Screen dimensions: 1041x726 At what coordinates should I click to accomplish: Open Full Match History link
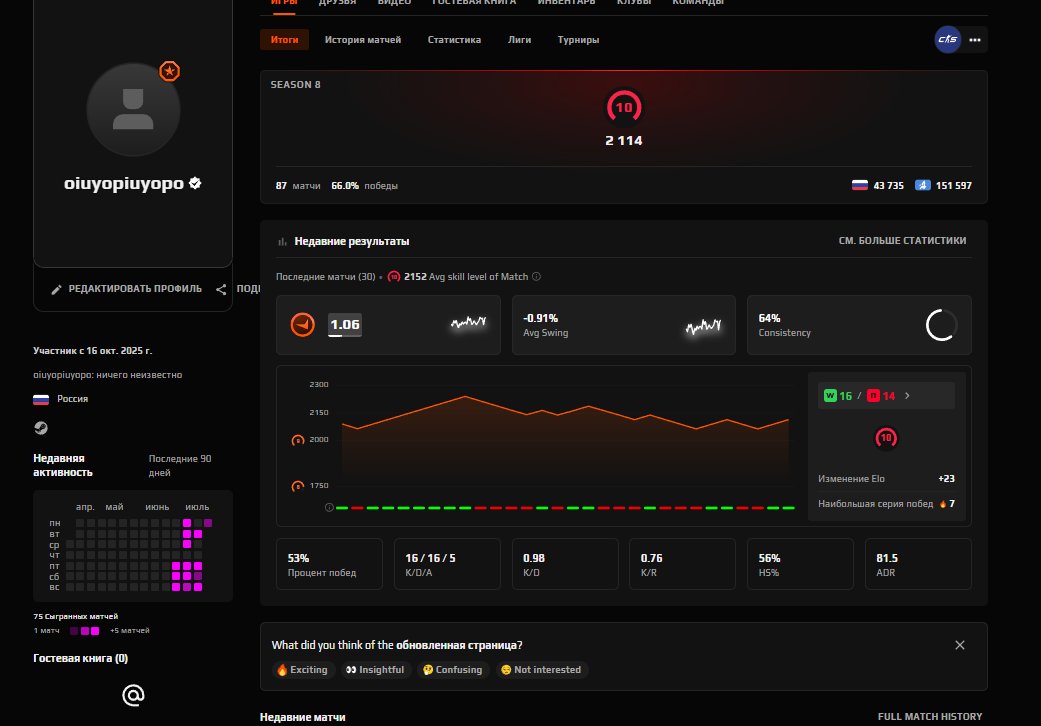click(929, 717)
